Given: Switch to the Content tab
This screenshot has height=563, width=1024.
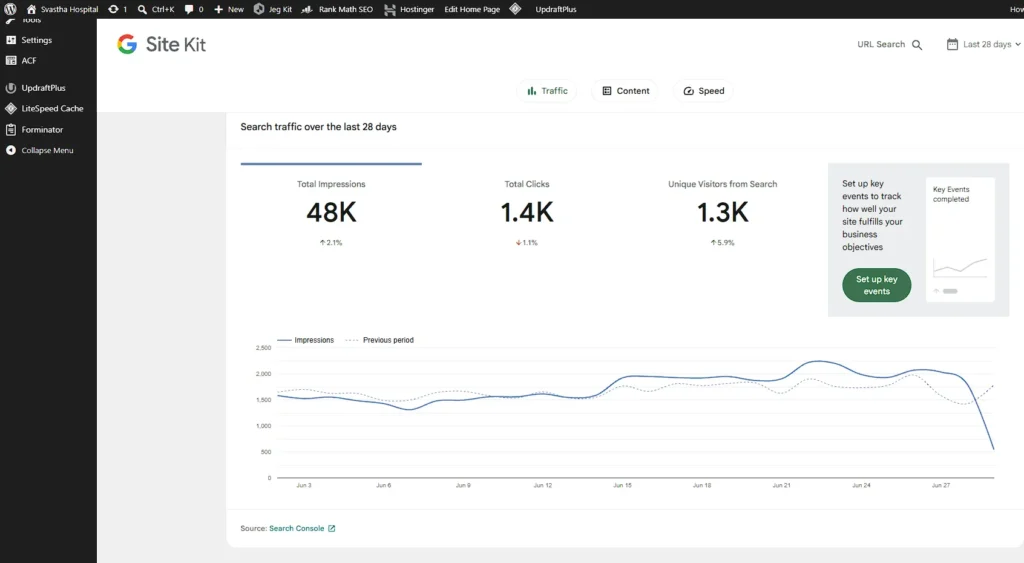Looking at the screenshot, I should (x=626, y=91).
